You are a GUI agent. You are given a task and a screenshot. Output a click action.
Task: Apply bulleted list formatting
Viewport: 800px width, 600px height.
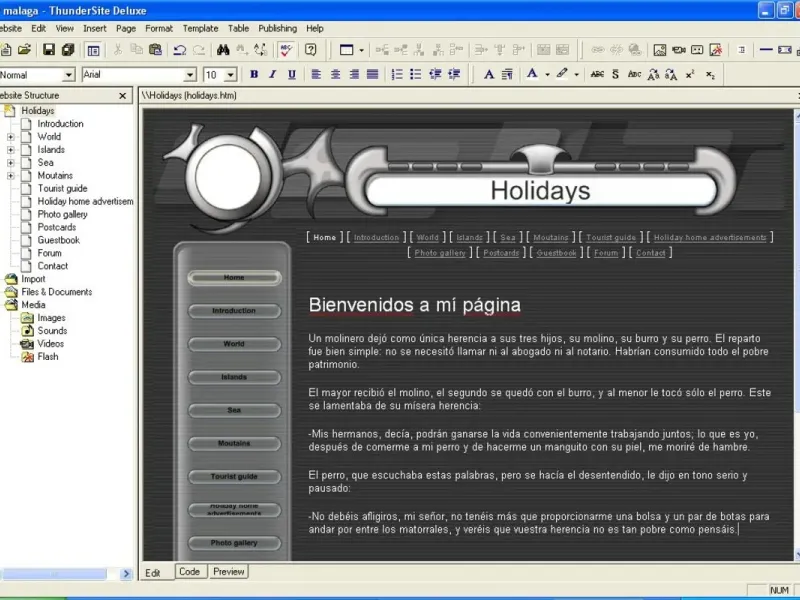tap(416, 74)
